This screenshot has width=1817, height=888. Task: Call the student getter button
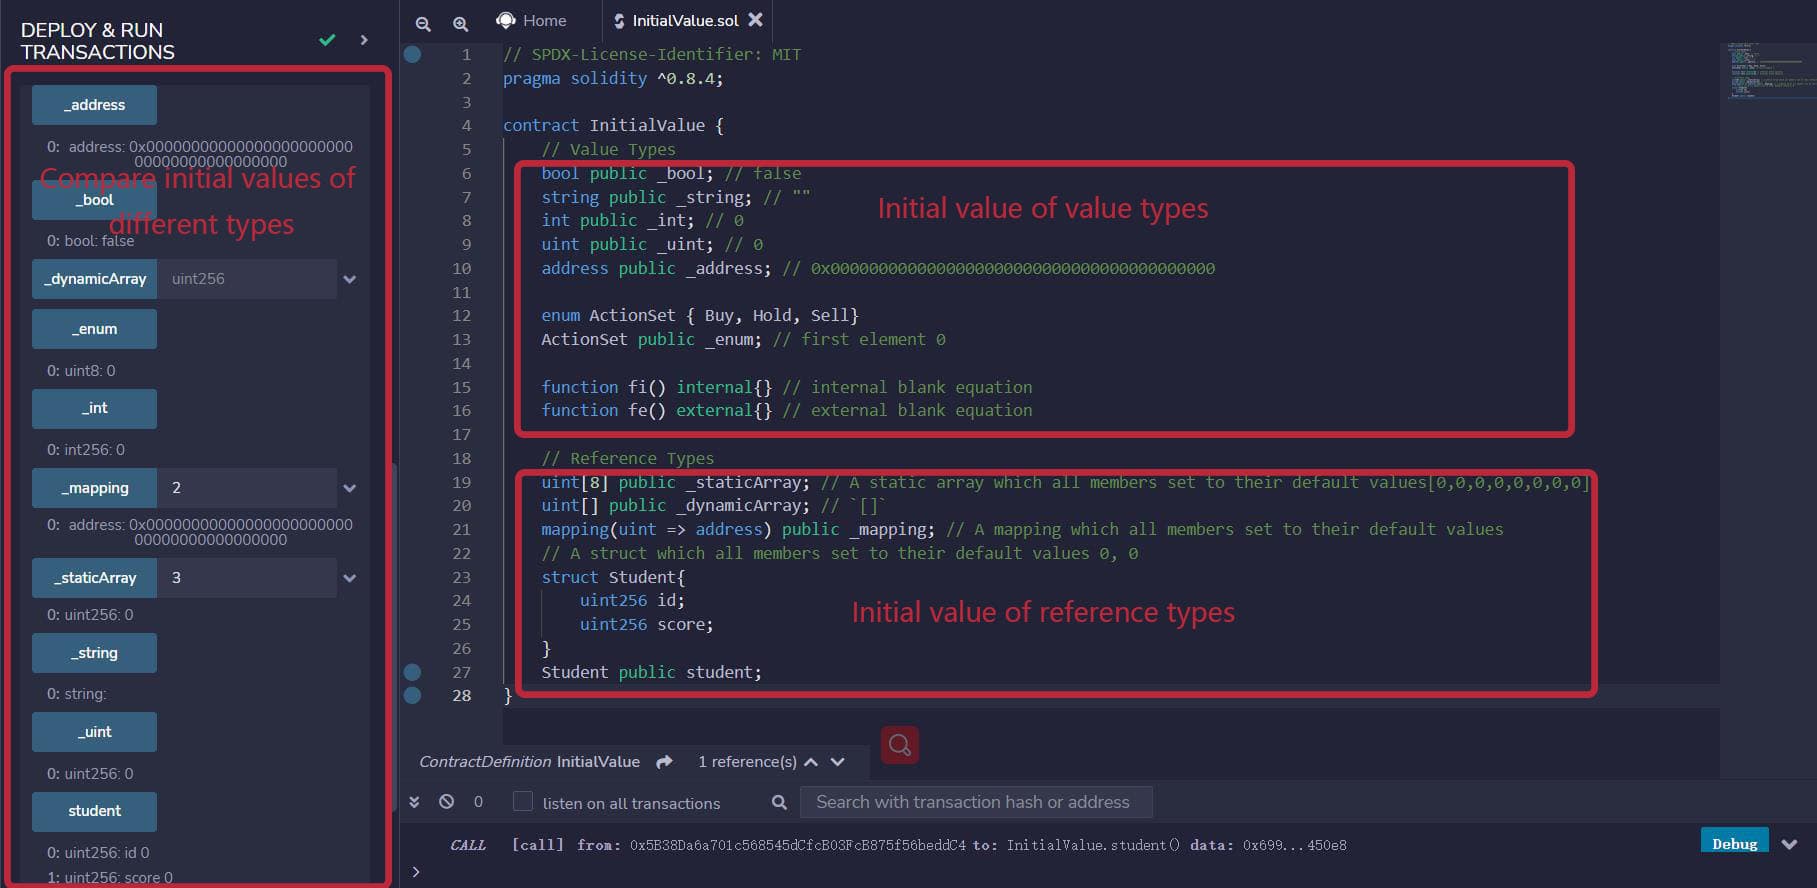94,811
